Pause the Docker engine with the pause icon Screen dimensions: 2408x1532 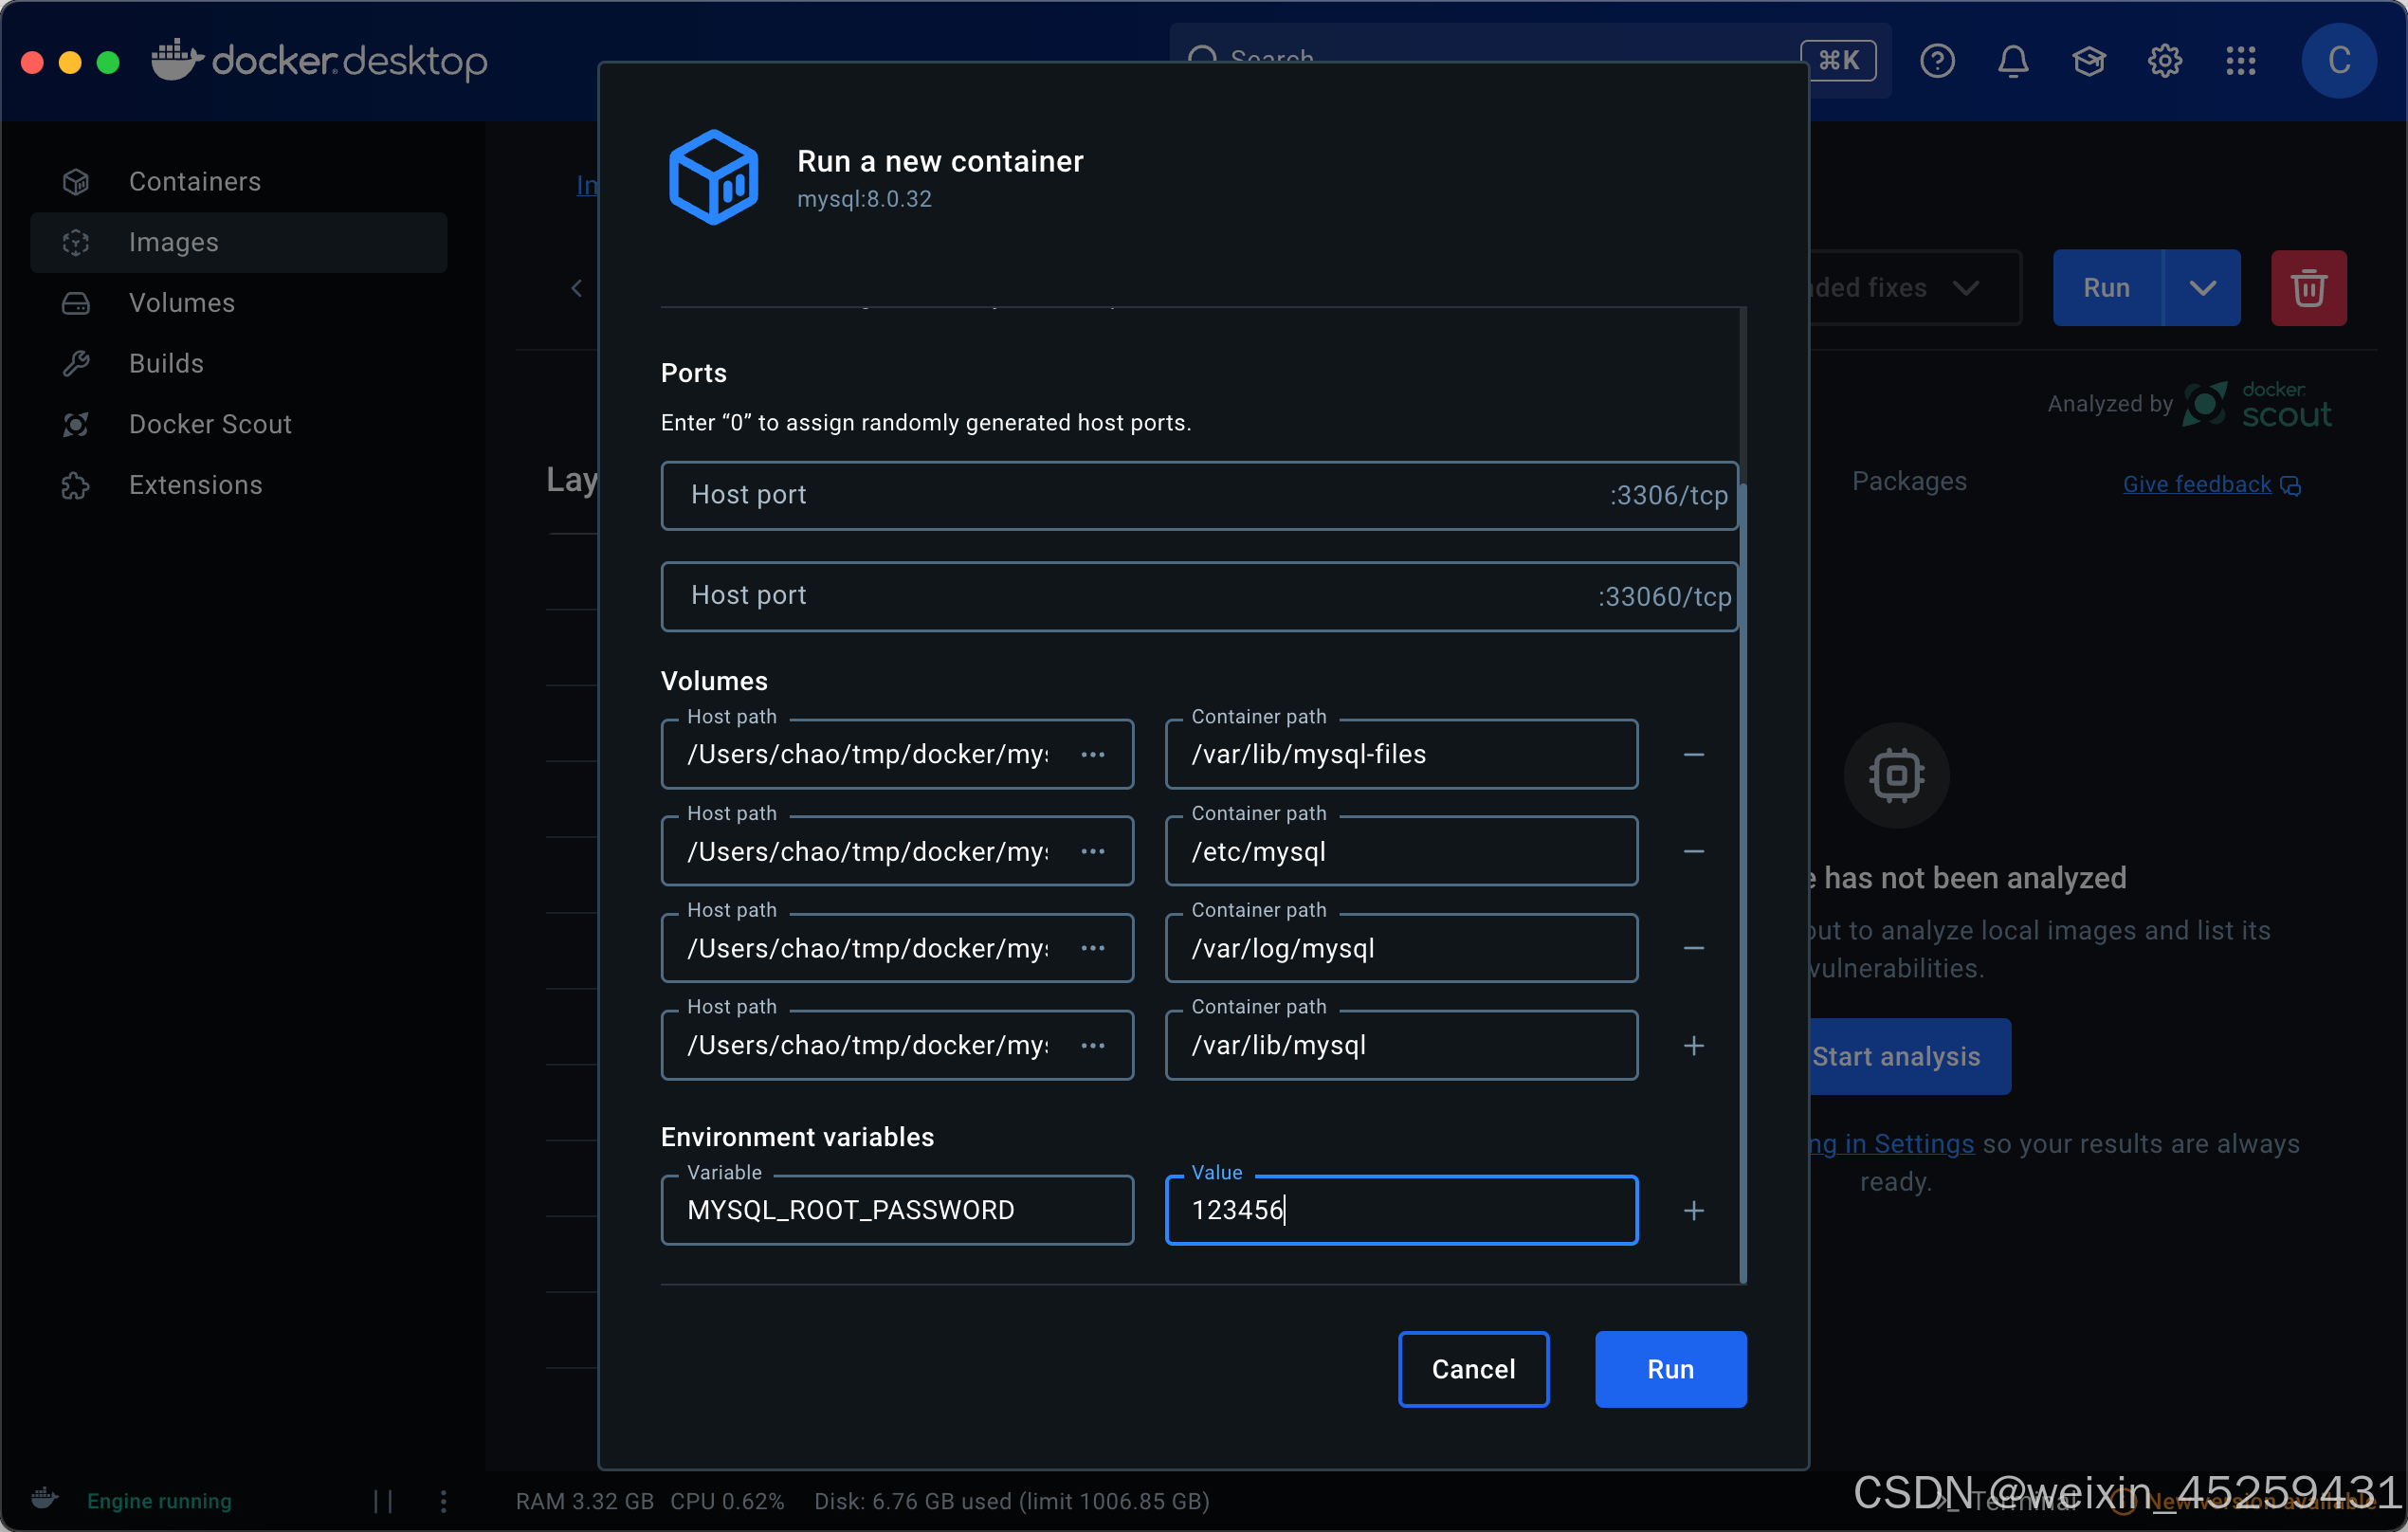tap(382, 1500)
